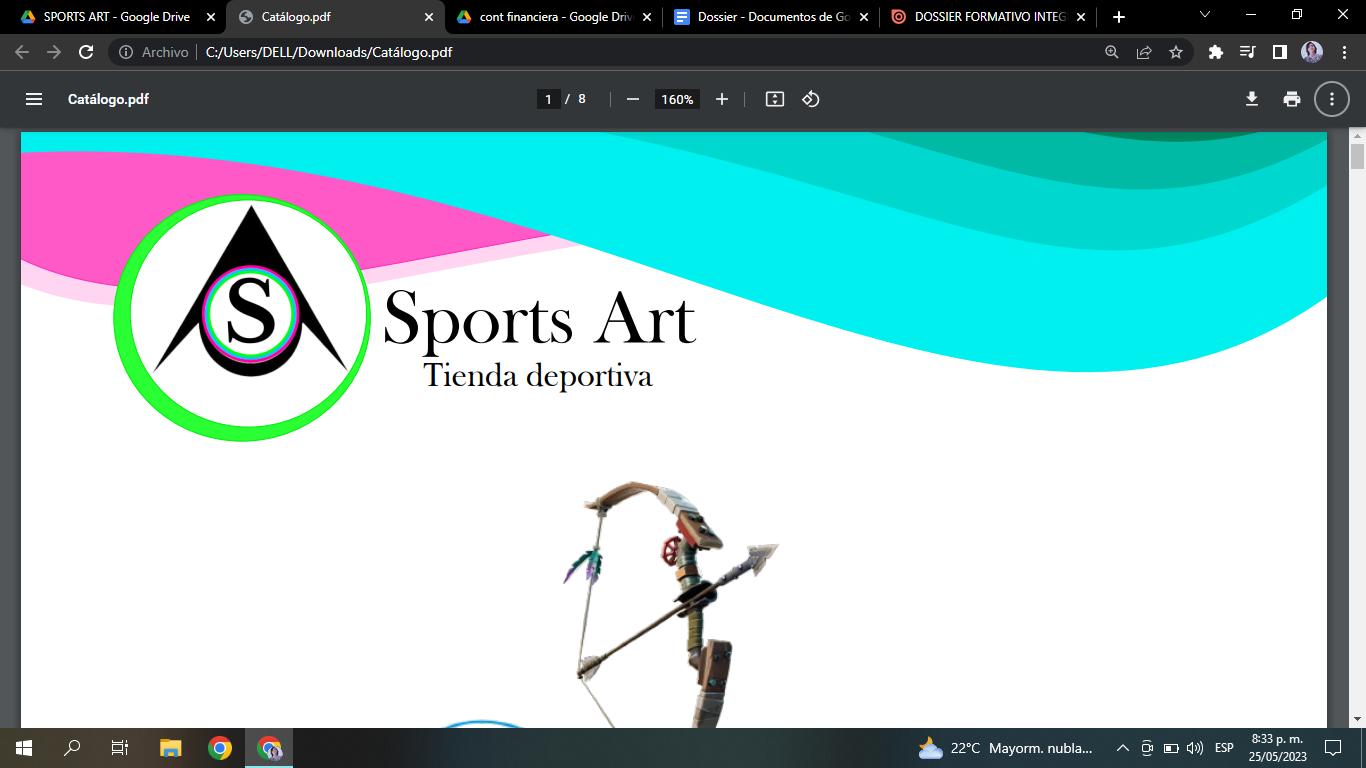
Task: Click the 'Tienda deportiva' subtitle text
Action: coord(538,376)
